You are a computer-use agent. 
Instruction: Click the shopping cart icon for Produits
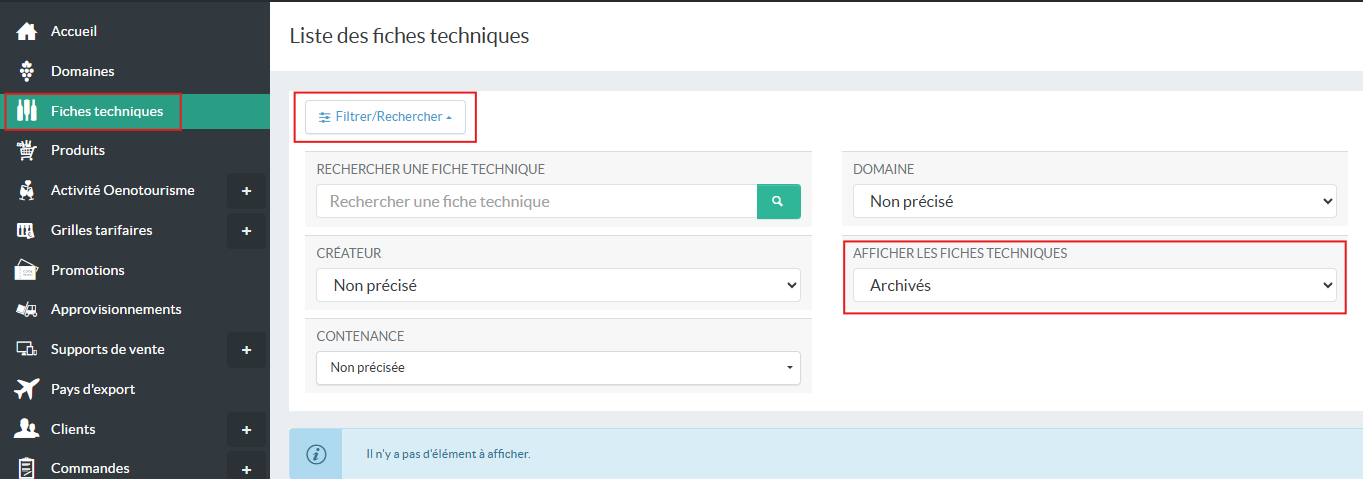27,150
